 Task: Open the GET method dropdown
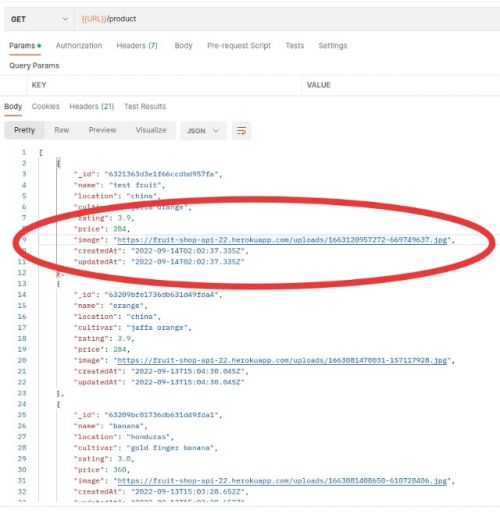pos(40,19)
